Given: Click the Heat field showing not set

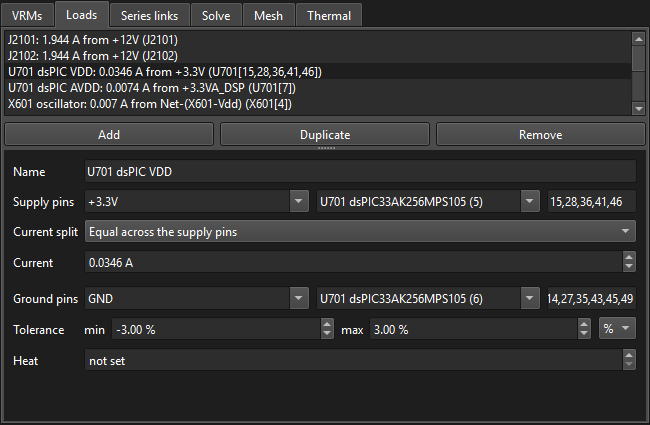Looking at the screenshot, I should (354, 360).
